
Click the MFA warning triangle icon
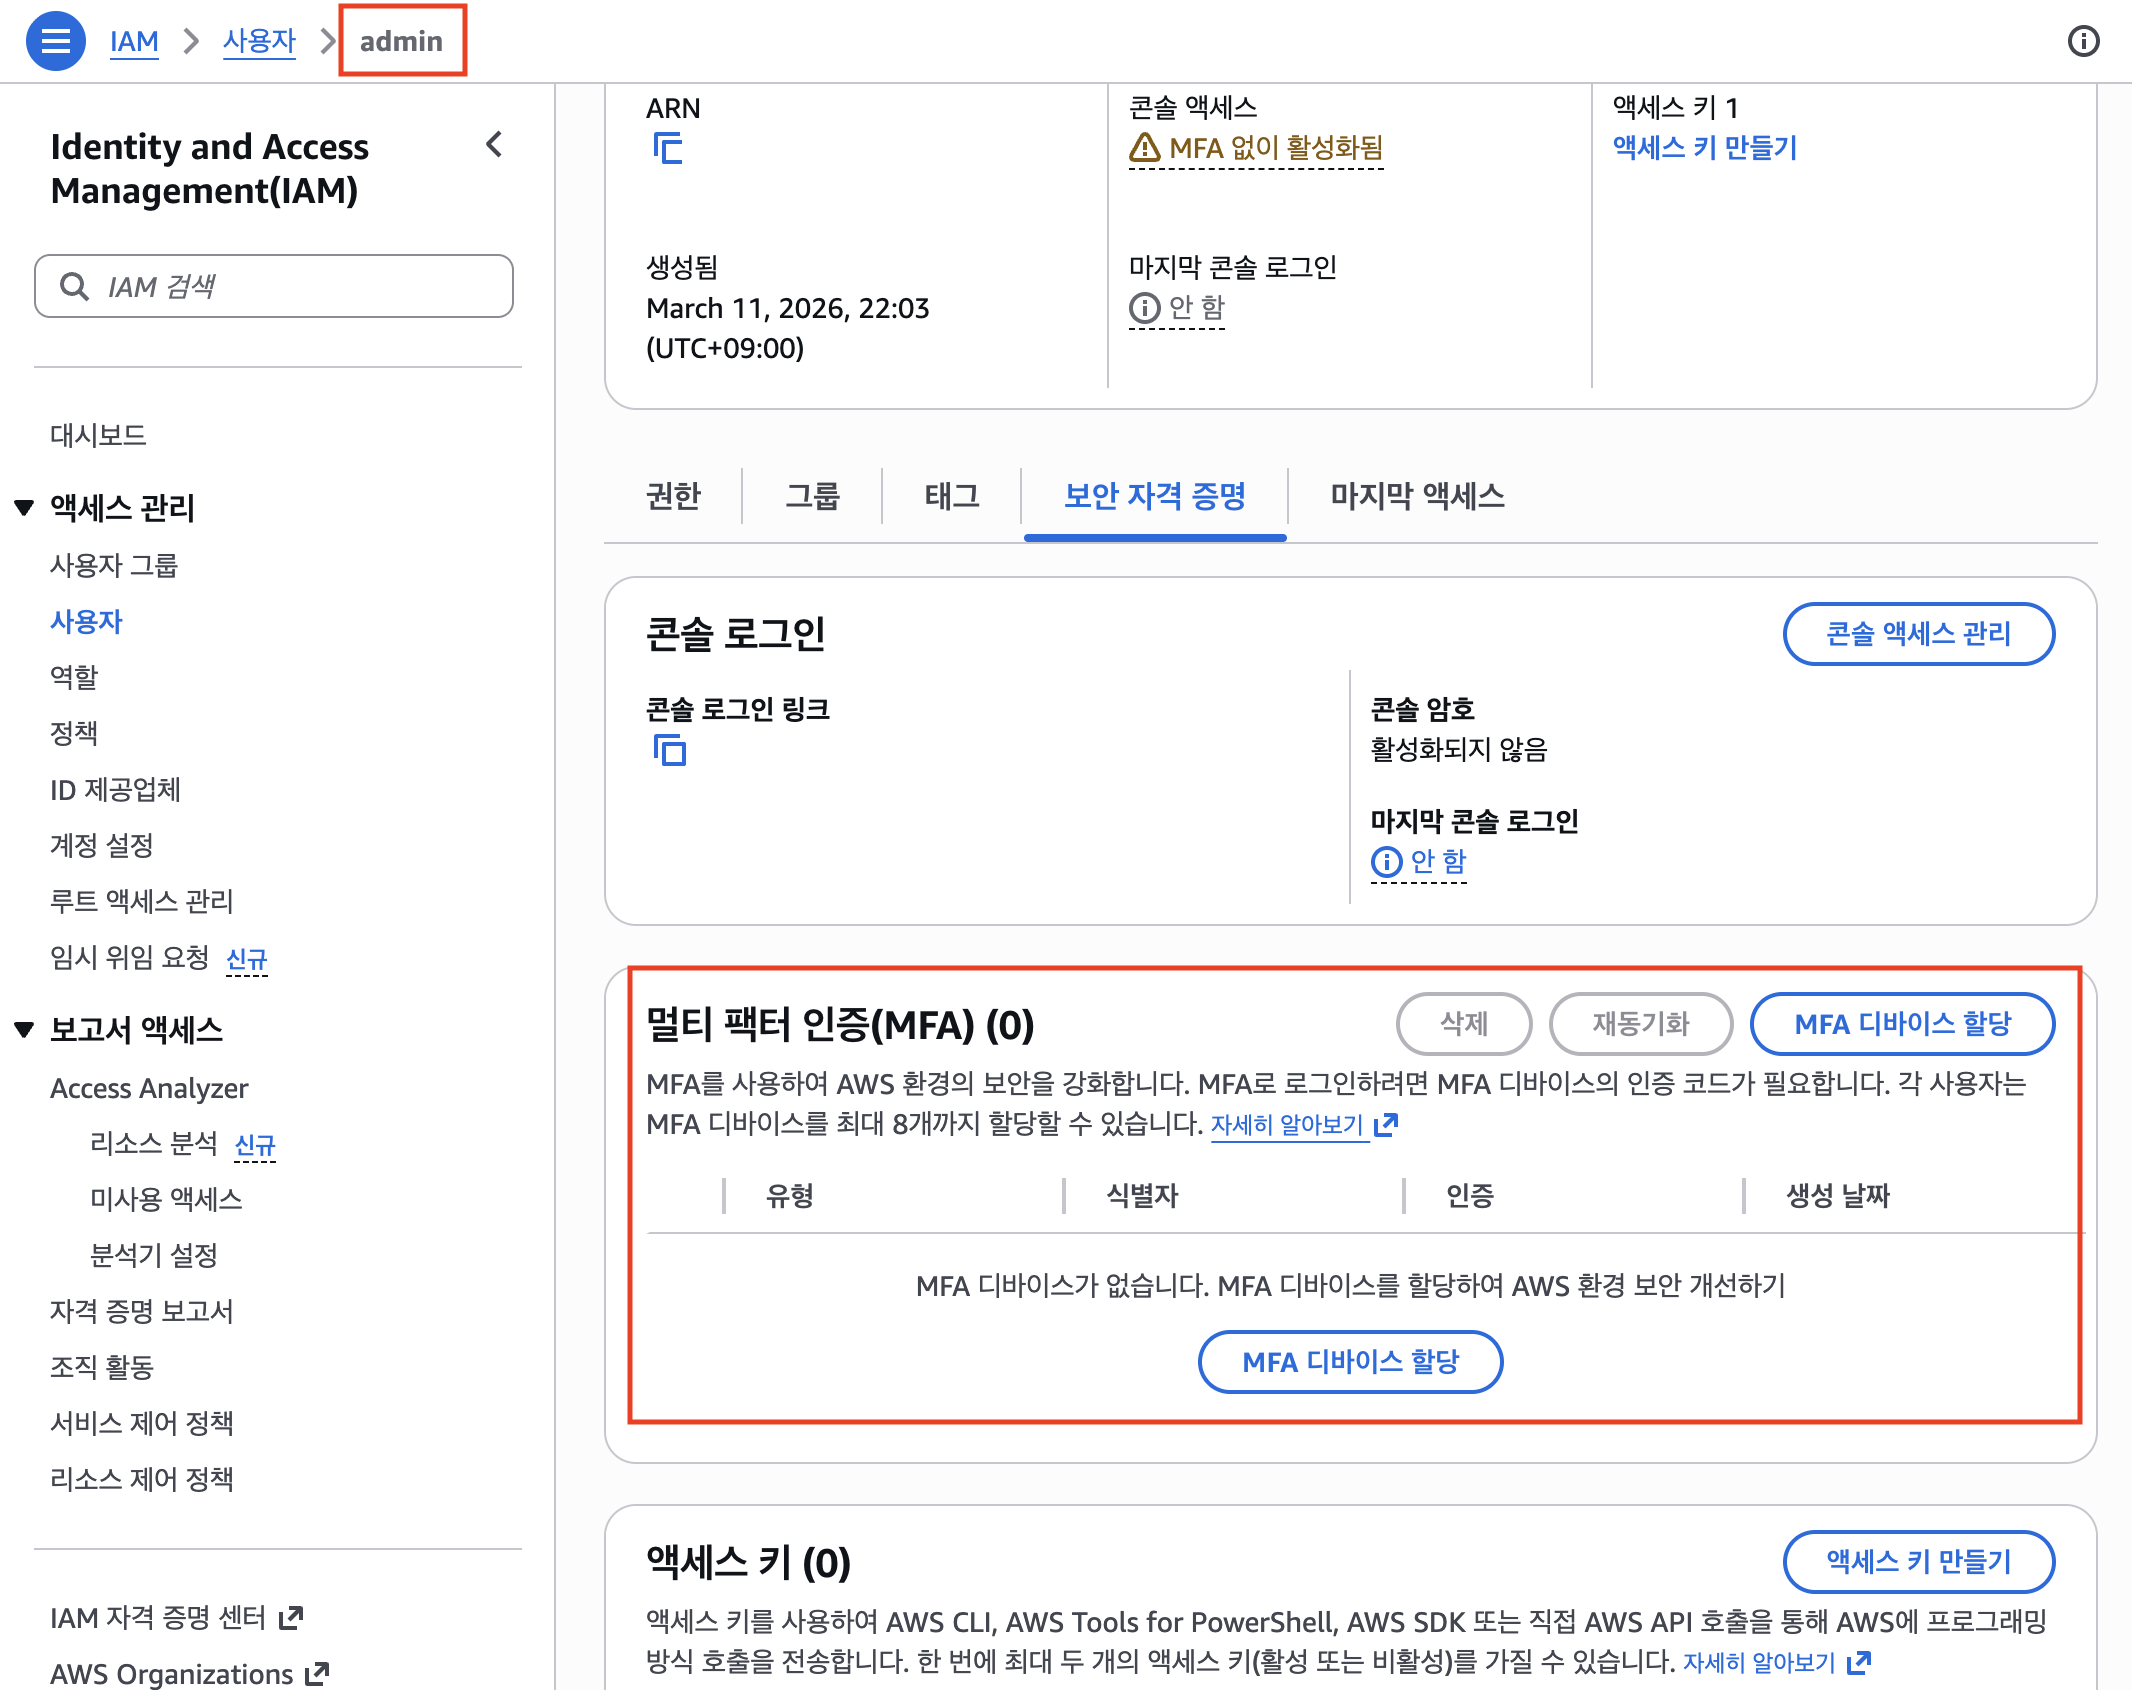[1144, 148]
